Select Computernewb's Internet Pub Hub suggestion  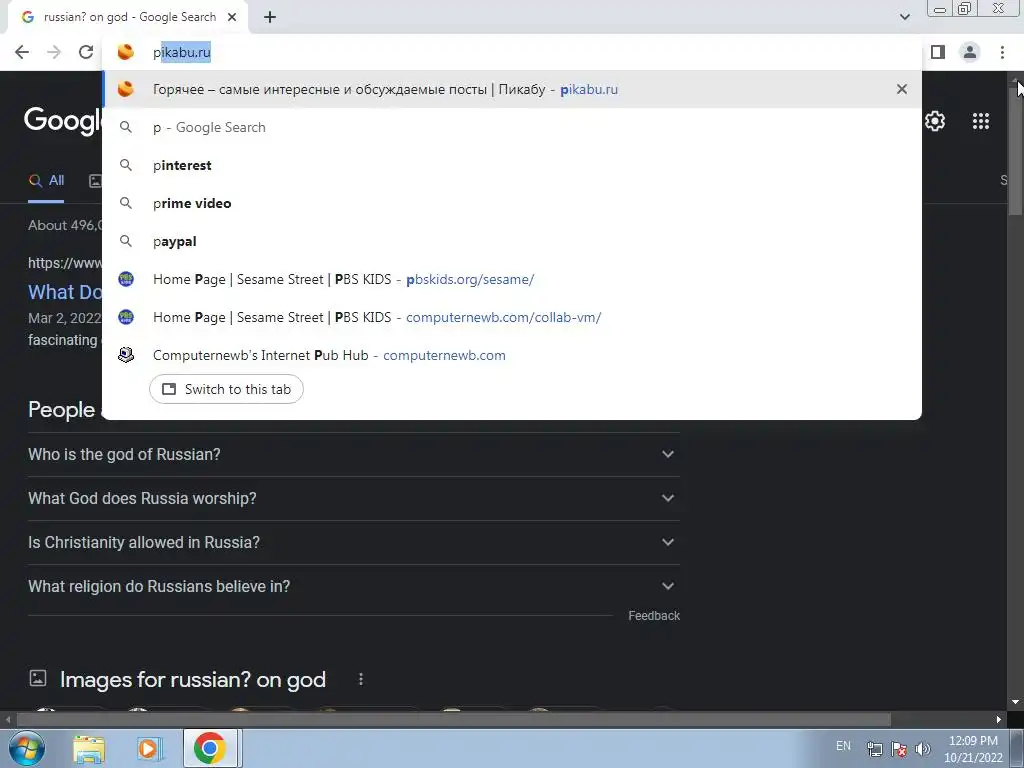[x=512, y=355]
